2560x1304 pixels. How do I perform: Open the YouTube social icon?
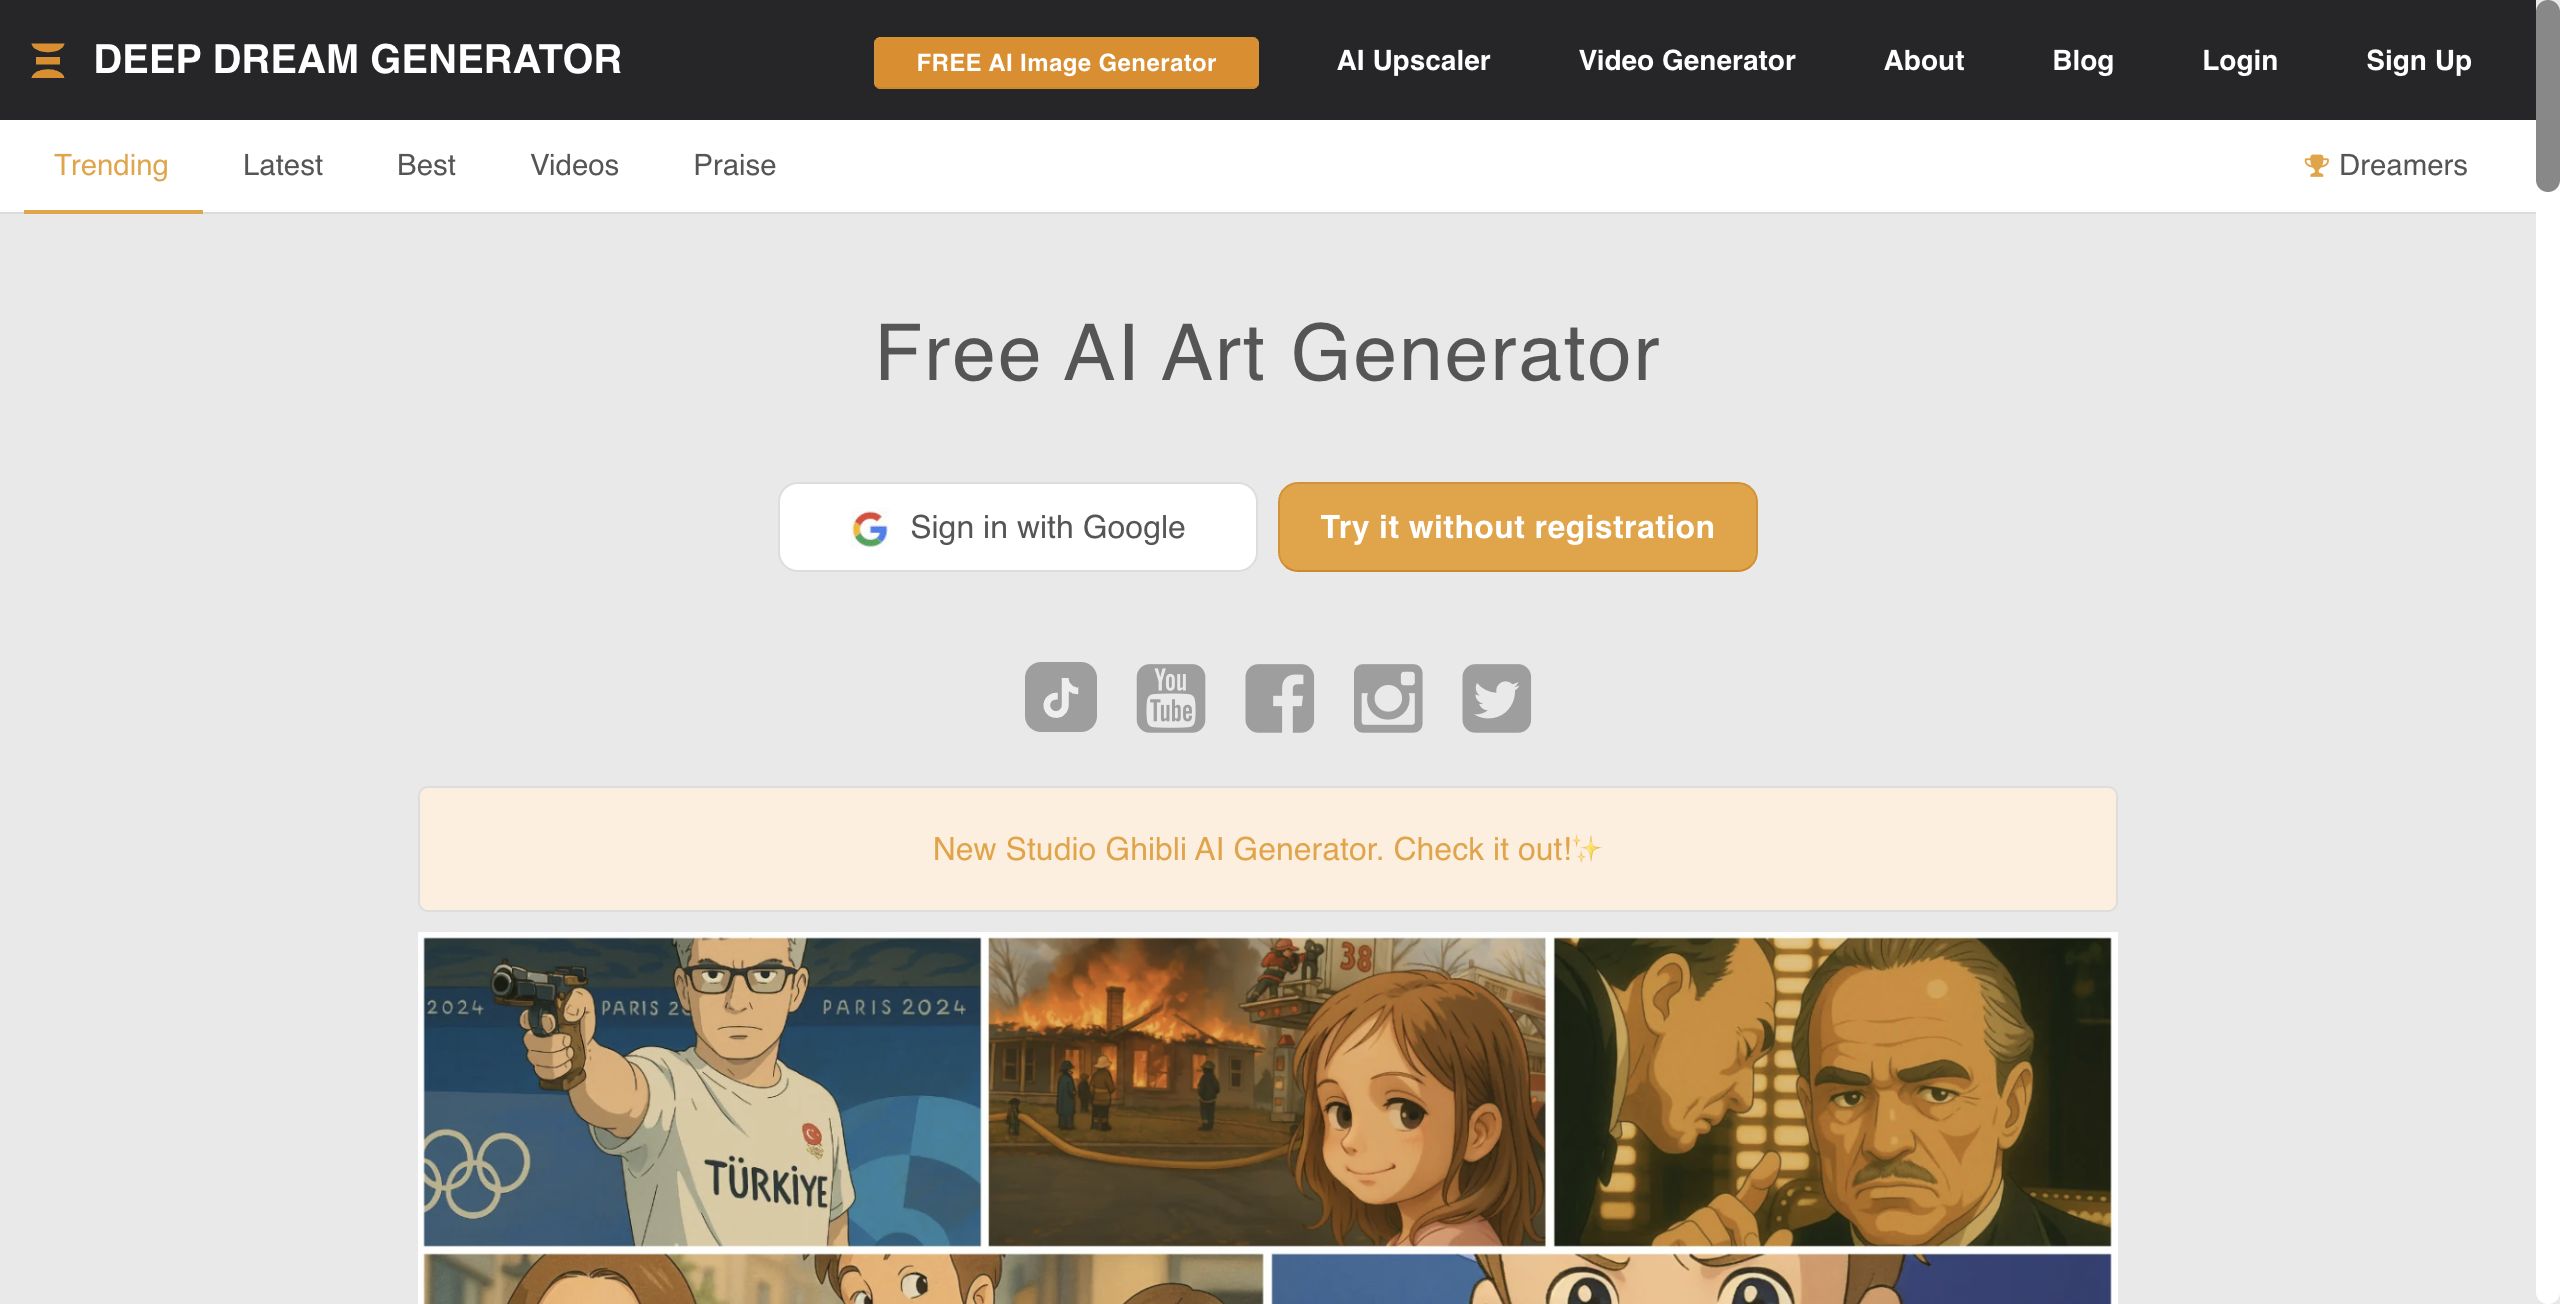(x=1170, y=697)
